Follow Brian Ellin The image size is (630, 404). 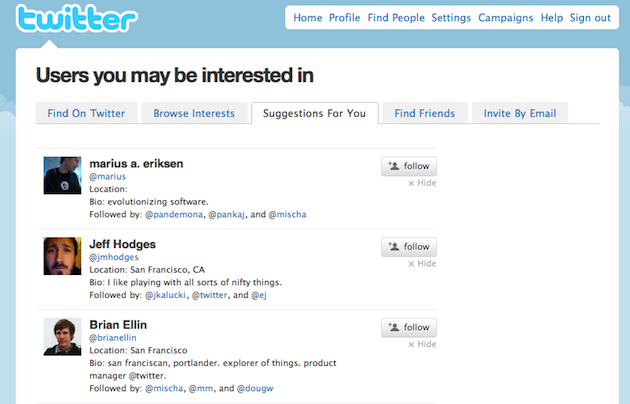point(409,328)
